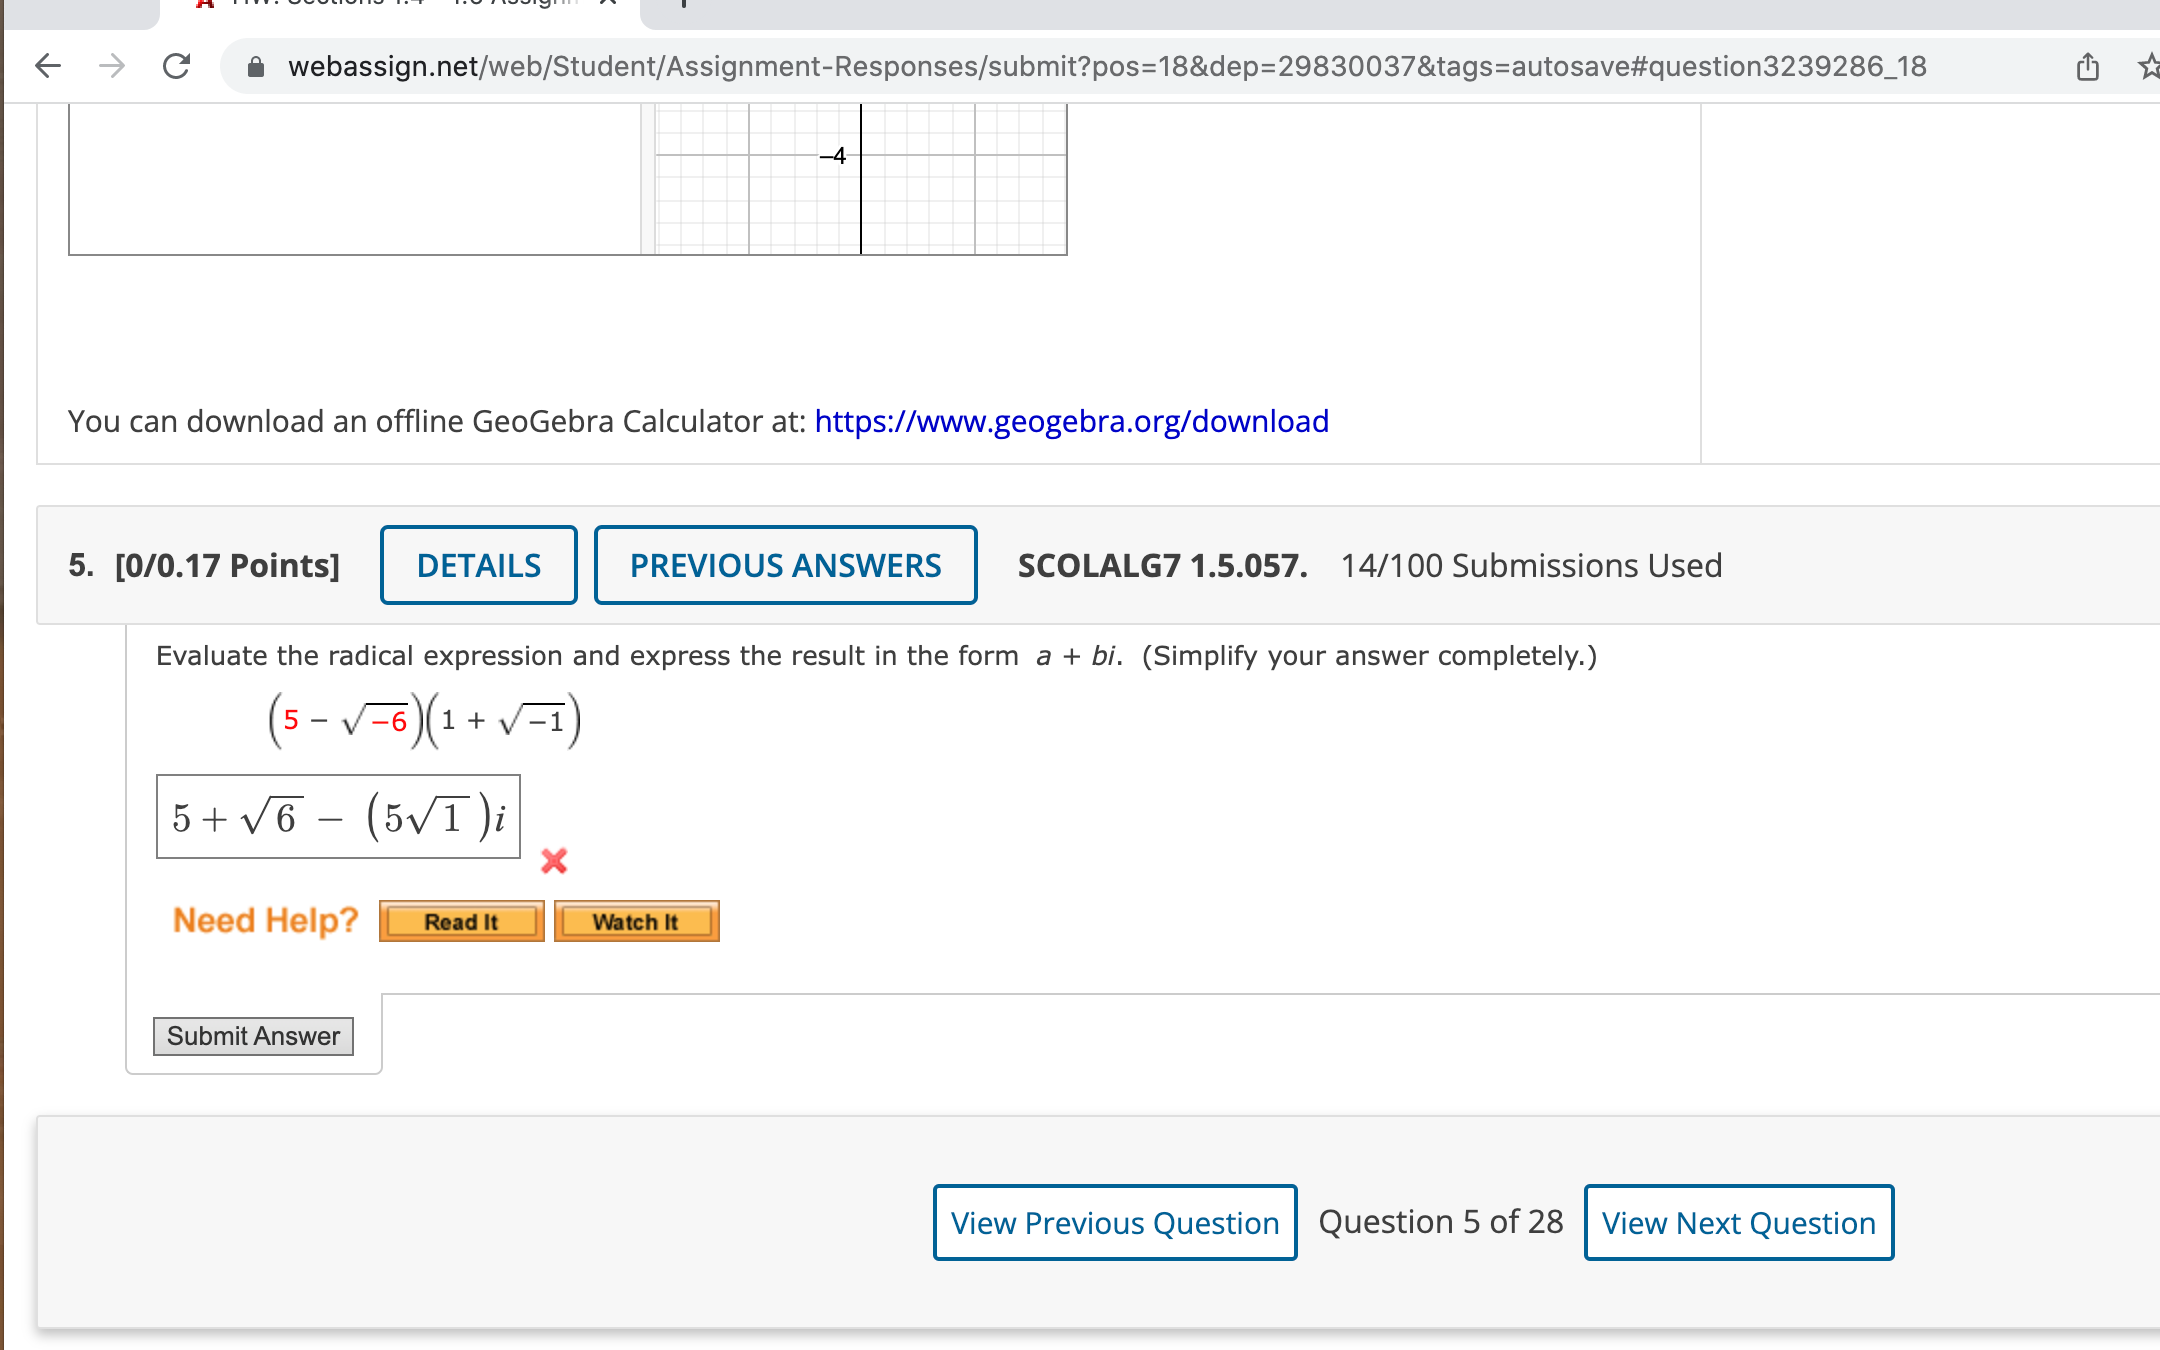This screenshot has width=2160, height=1350.
Task: Expand the DETAILS section for question 5
Action: tap(478, 565)
